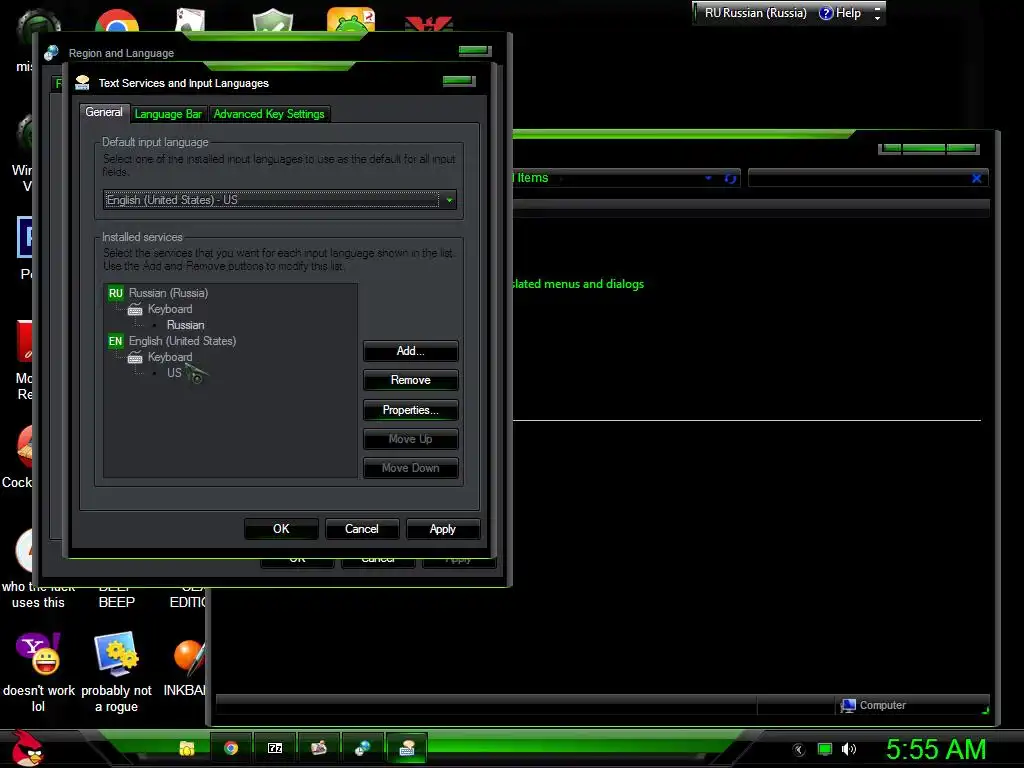Open the Bad Piggies desktop icon
This screenshot has height=768, width=1024.
[351, 20]
